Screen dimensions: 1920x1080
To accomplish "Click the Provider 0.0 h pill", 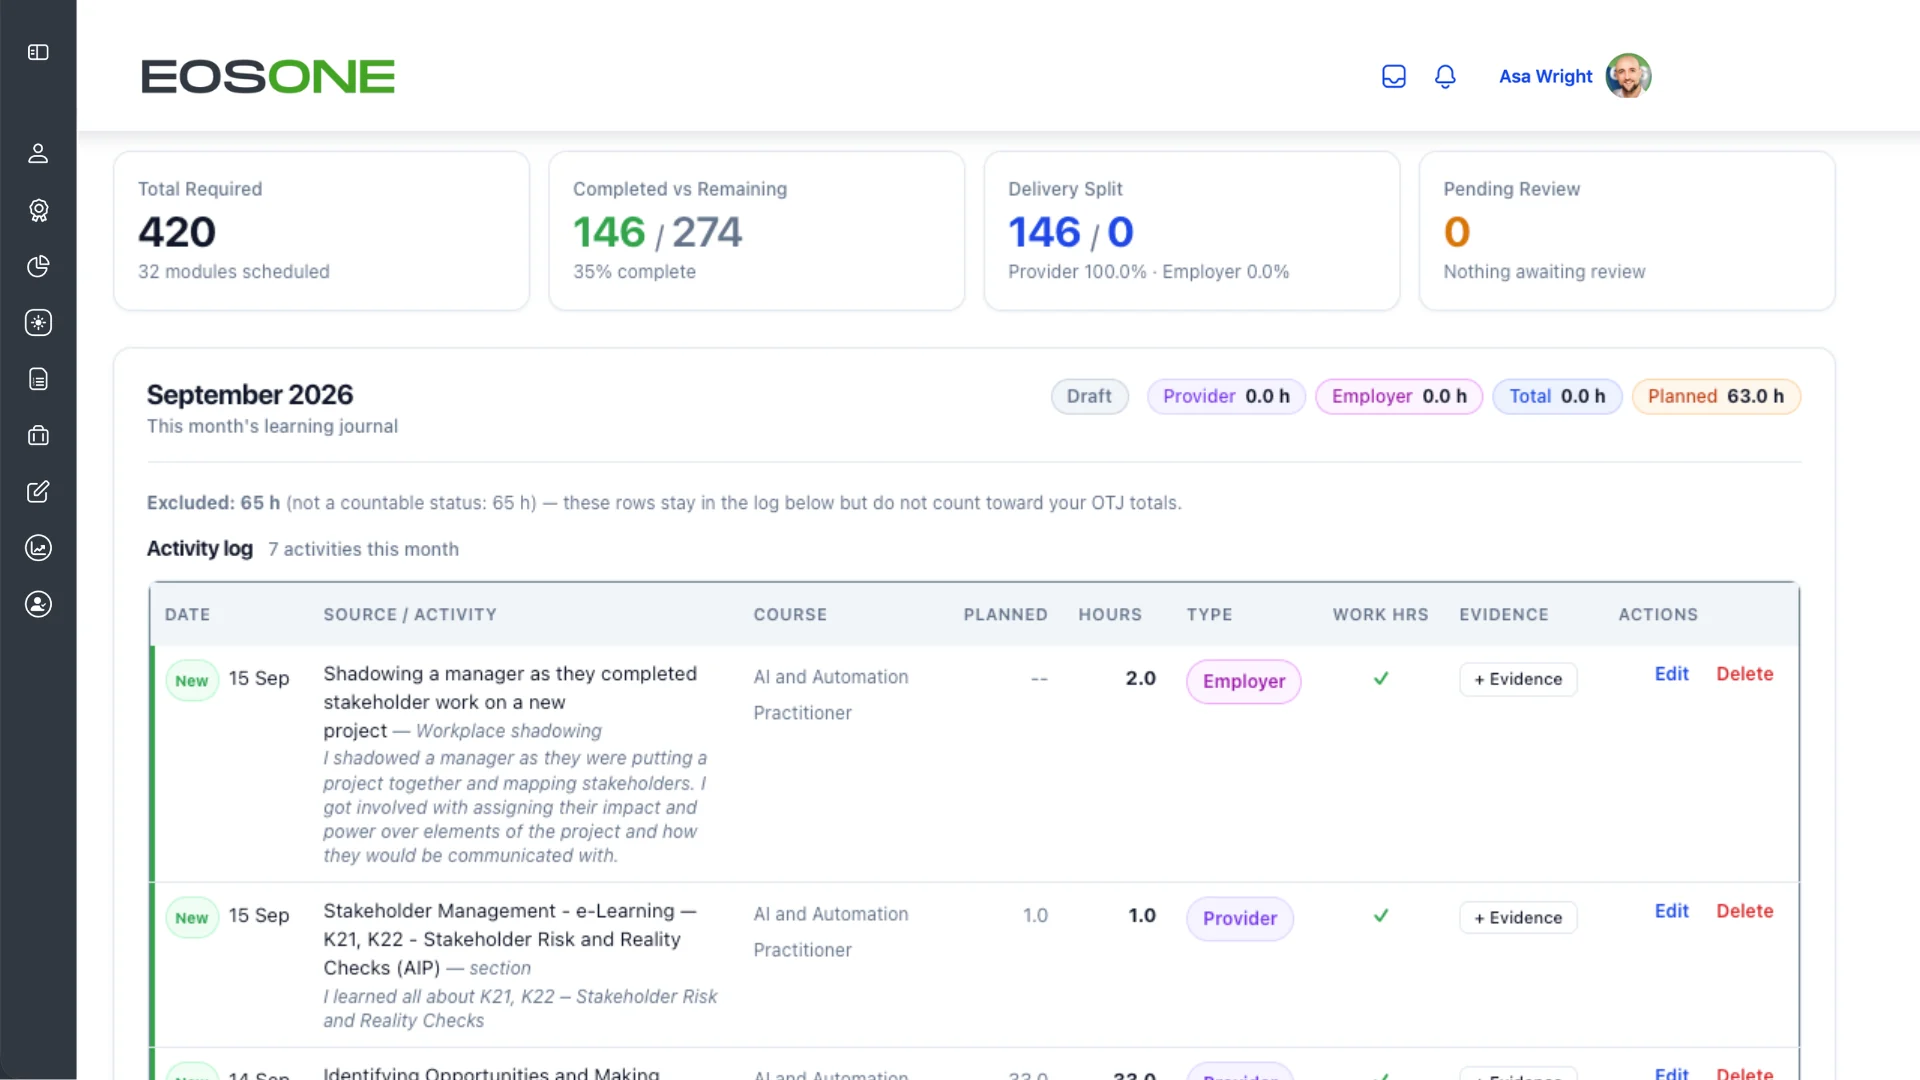I will 1226,396.
